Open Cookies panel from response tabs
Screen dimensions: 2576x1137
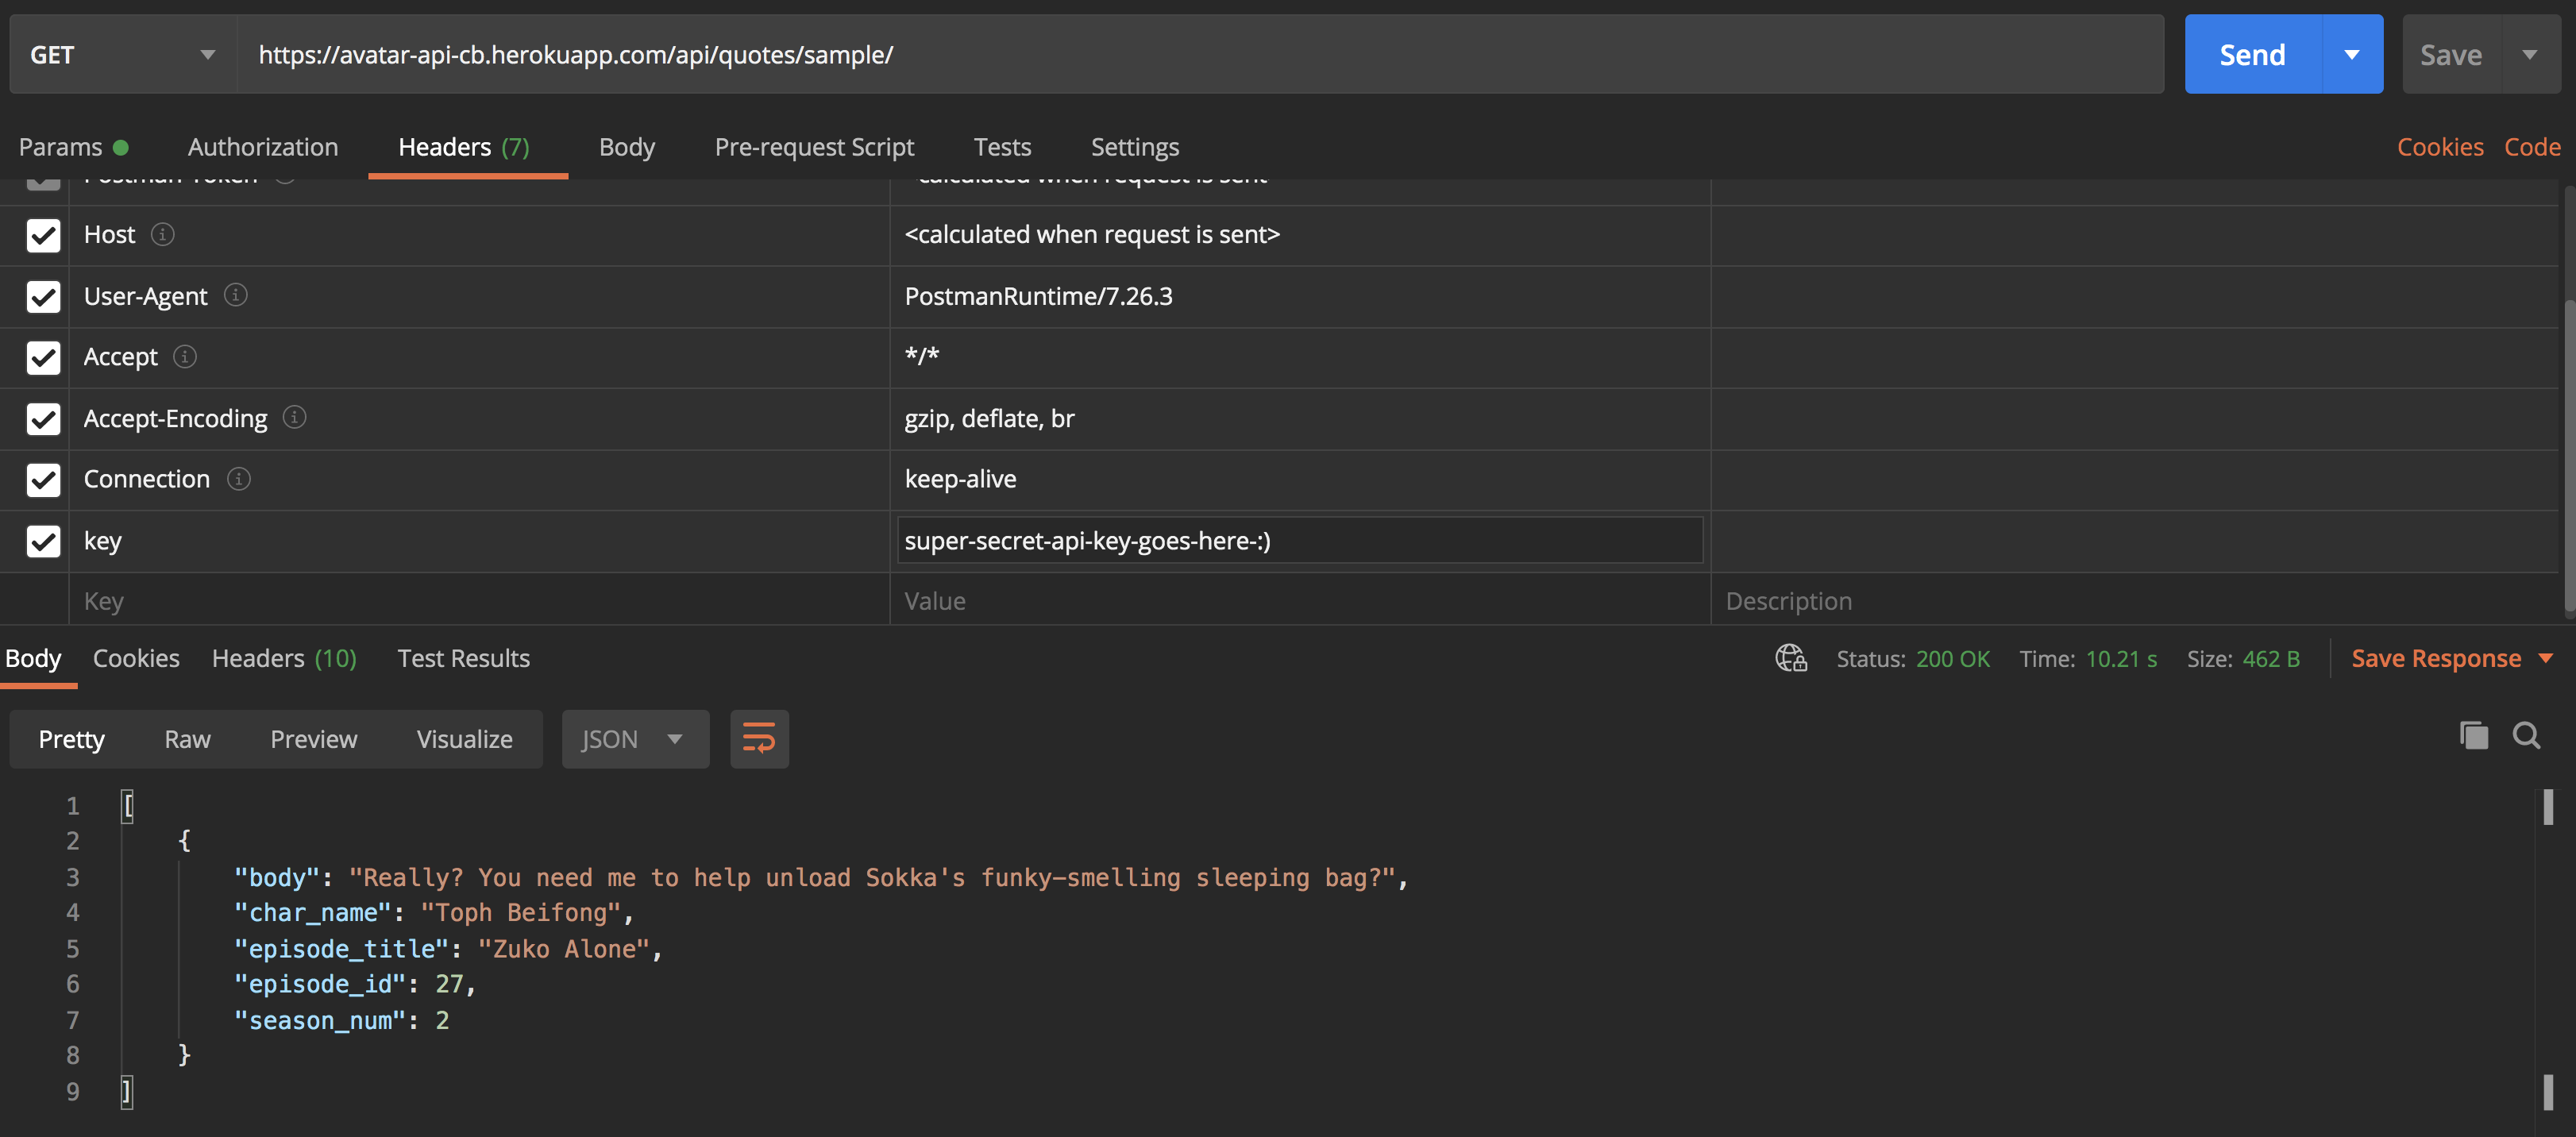pos(135,656)
